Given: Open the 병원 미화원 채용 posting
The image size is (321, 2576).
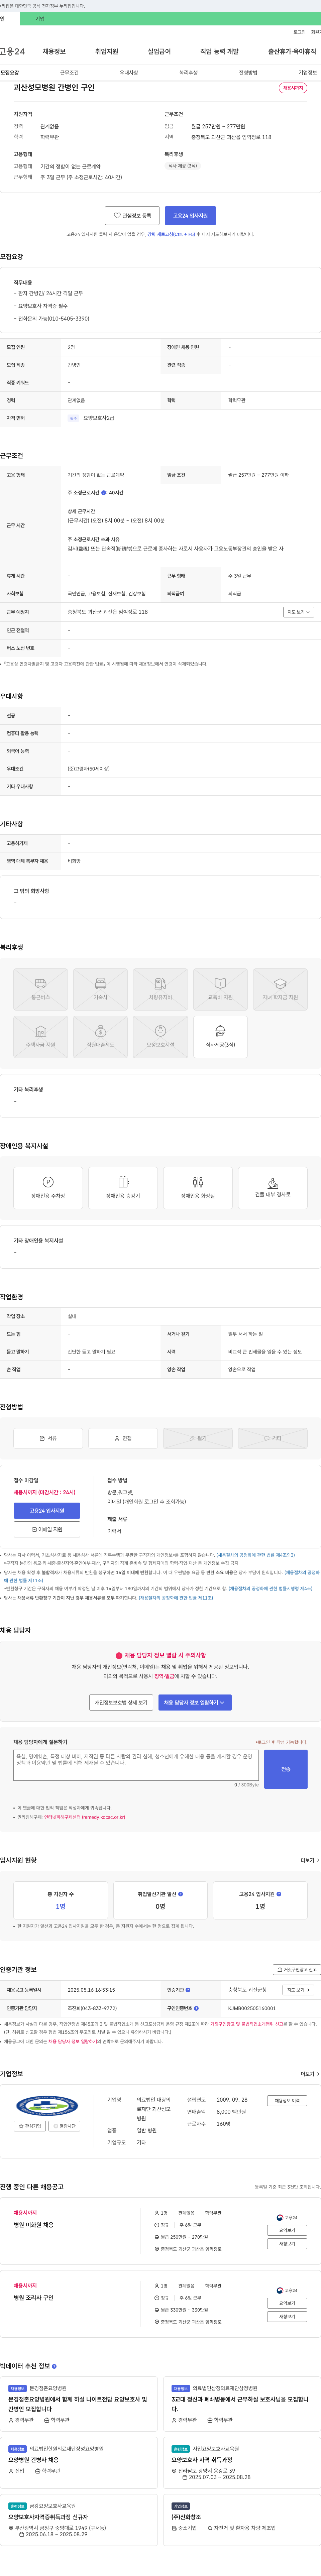Looking at the screenshot, I should click(x=34, y=2225).
